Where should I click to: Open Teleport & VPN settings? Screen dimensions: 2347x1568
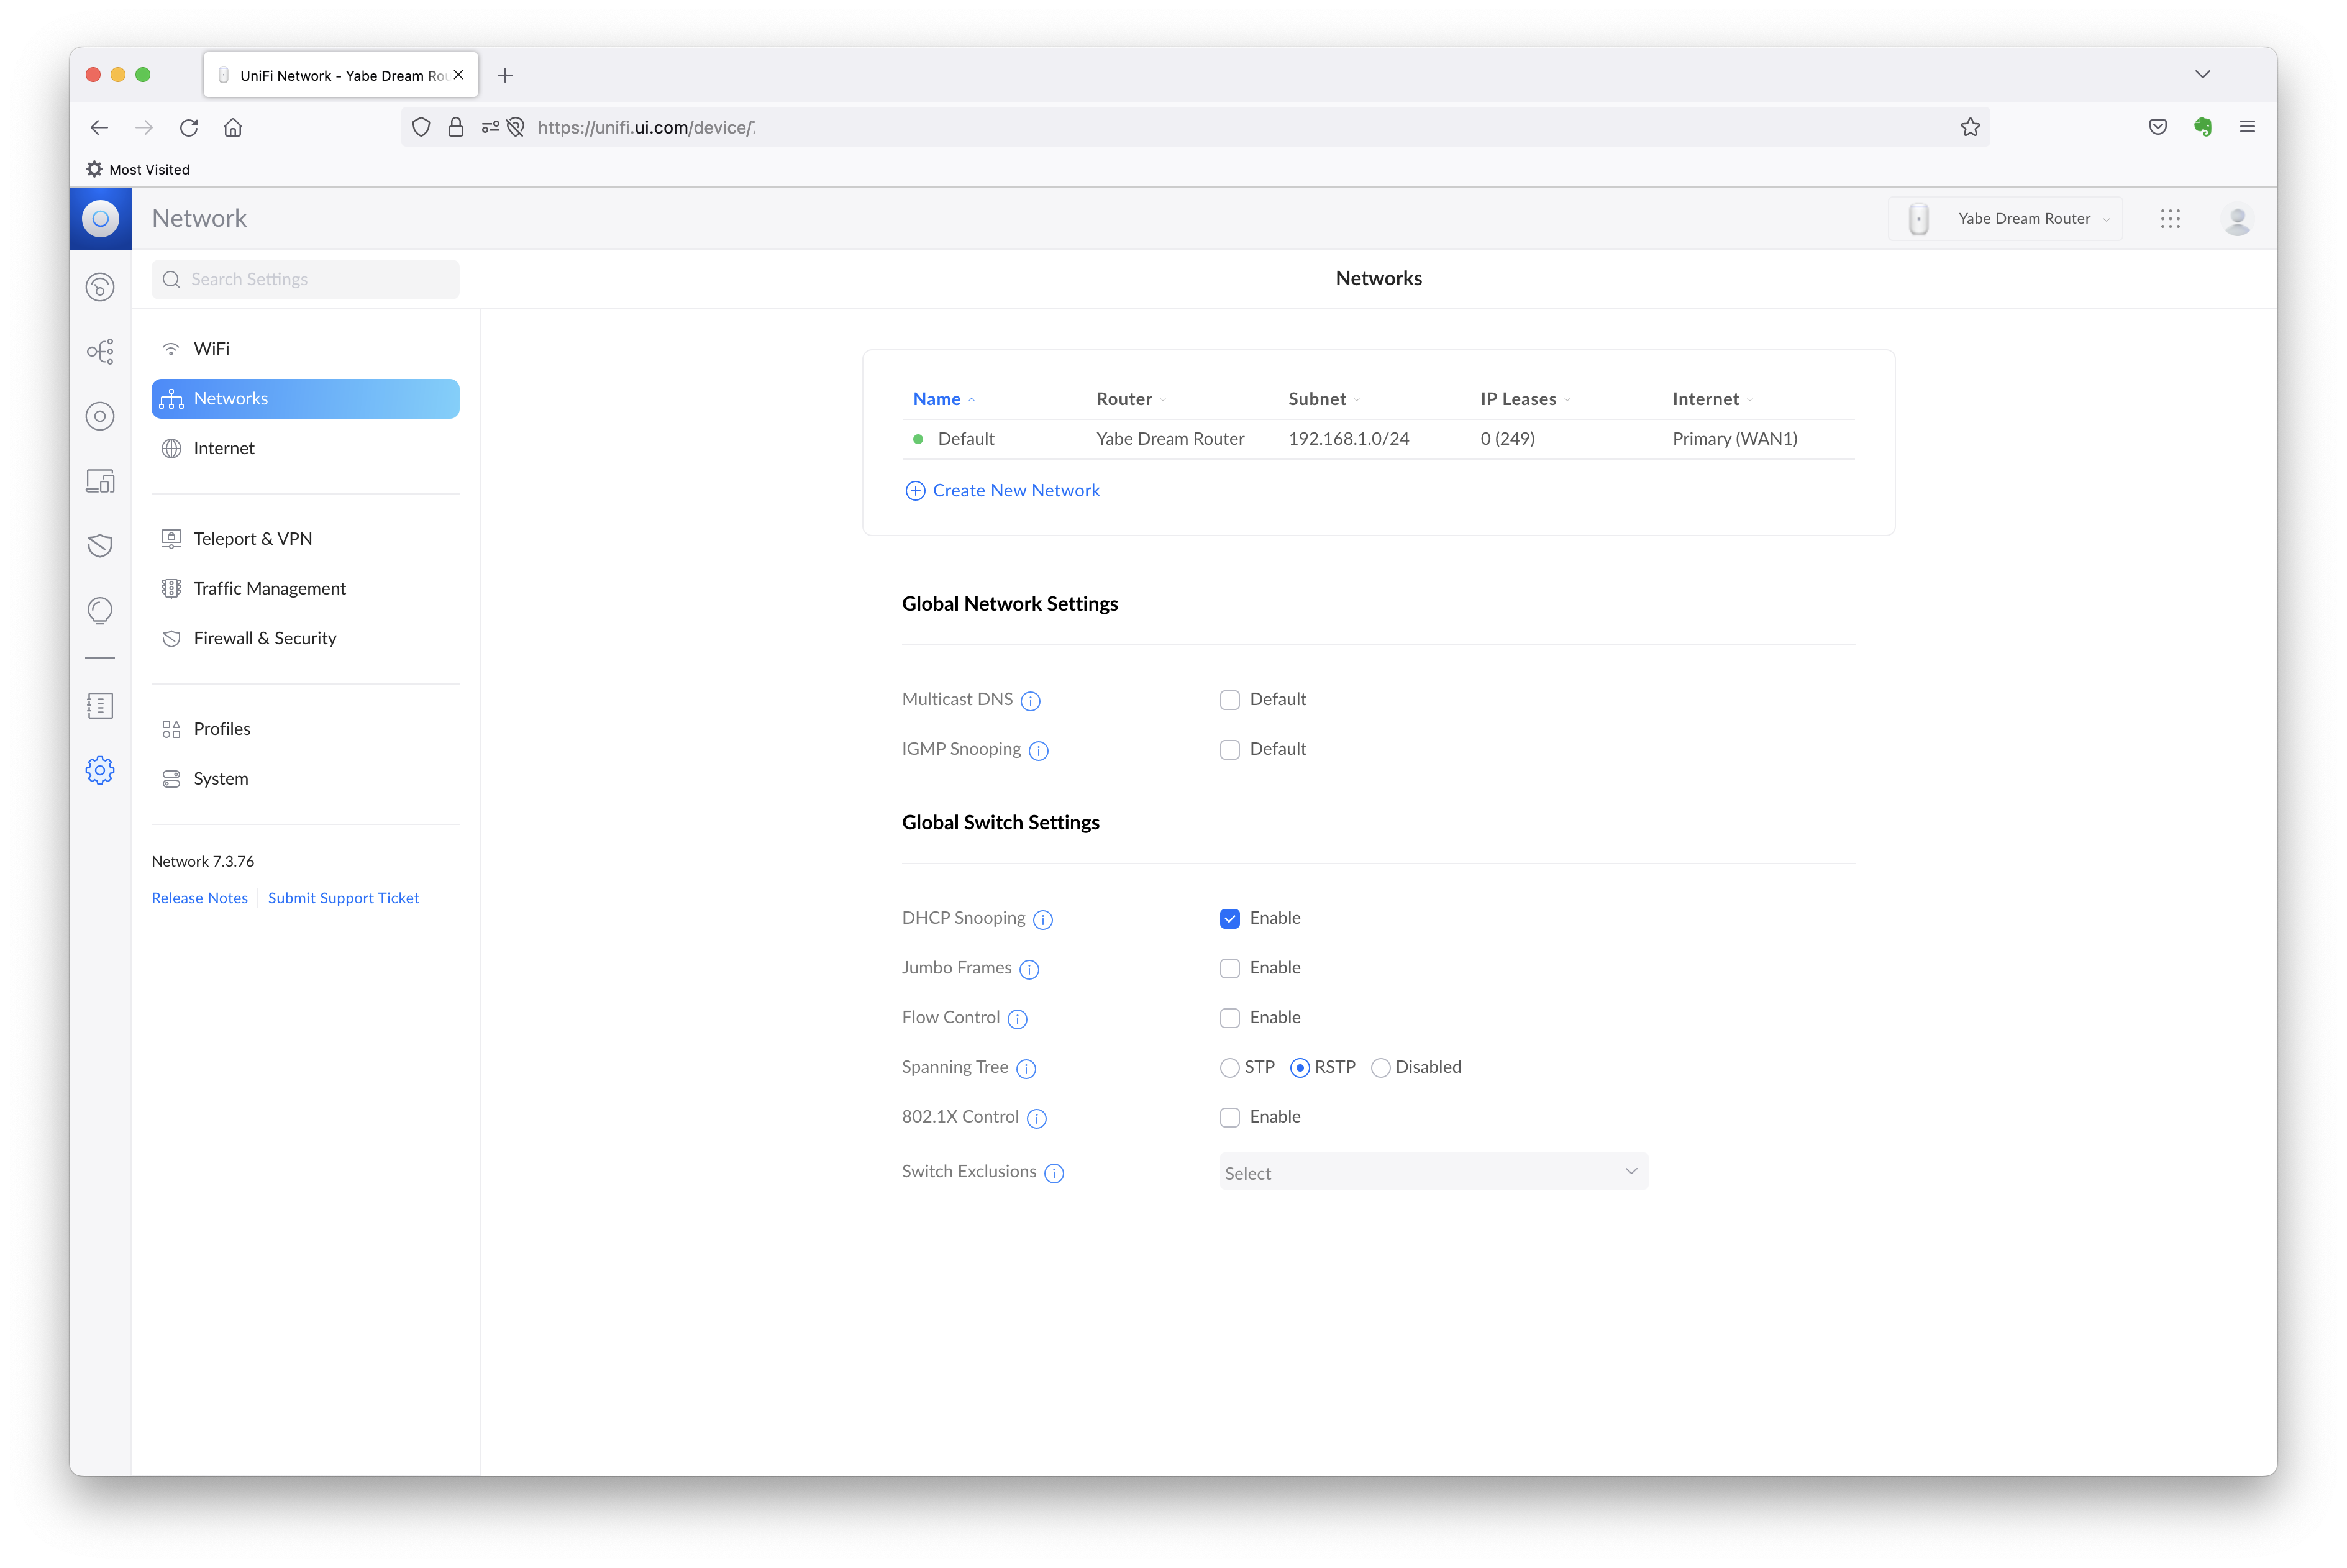tap(305, 539)
